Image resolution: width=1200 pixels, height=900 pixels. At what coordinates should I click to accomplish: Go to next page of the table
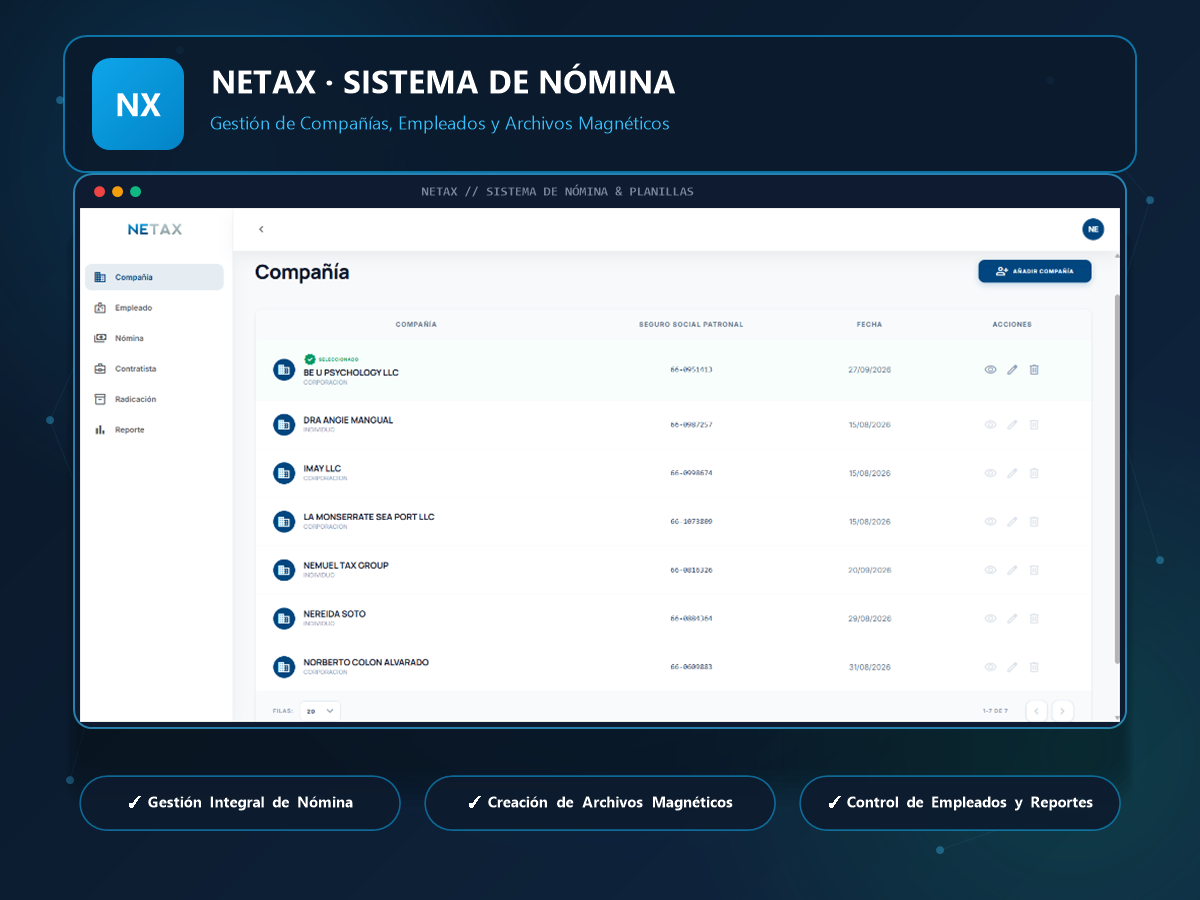(x=1063, y=711)
